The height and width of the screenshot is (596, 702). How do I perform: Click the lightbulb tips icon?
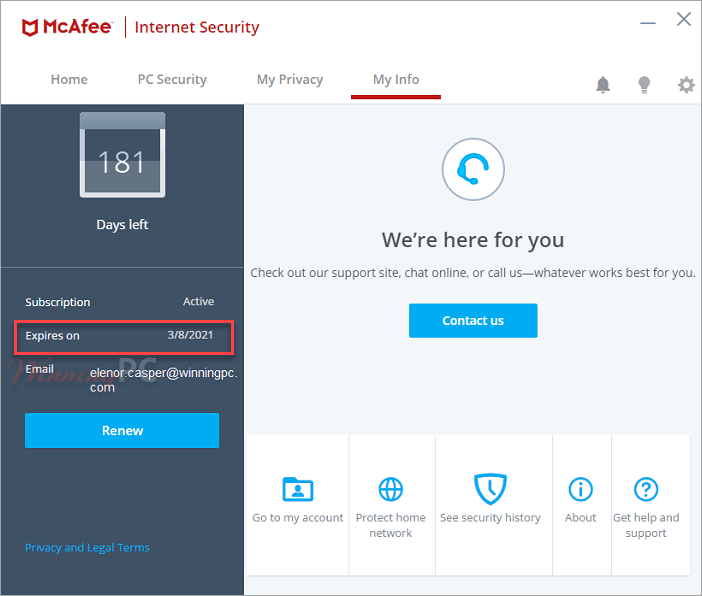[644, 84]
